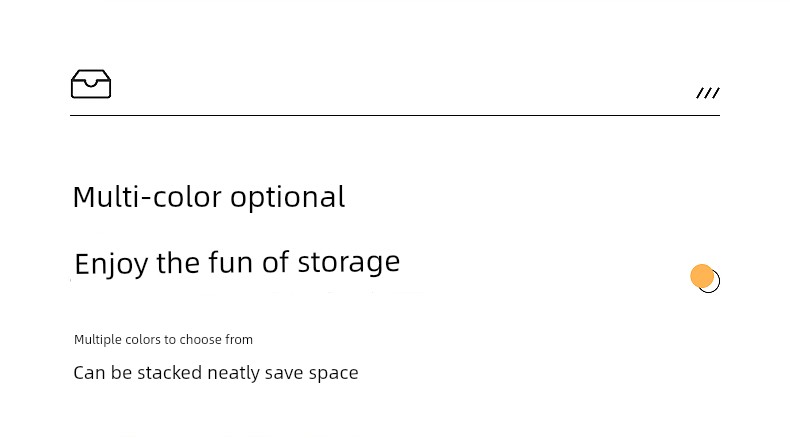The height and width of the screenshot is (438, 790).
Task: Click the "Enjoy the fun of storage" heading
Action: tap(237, 263)
